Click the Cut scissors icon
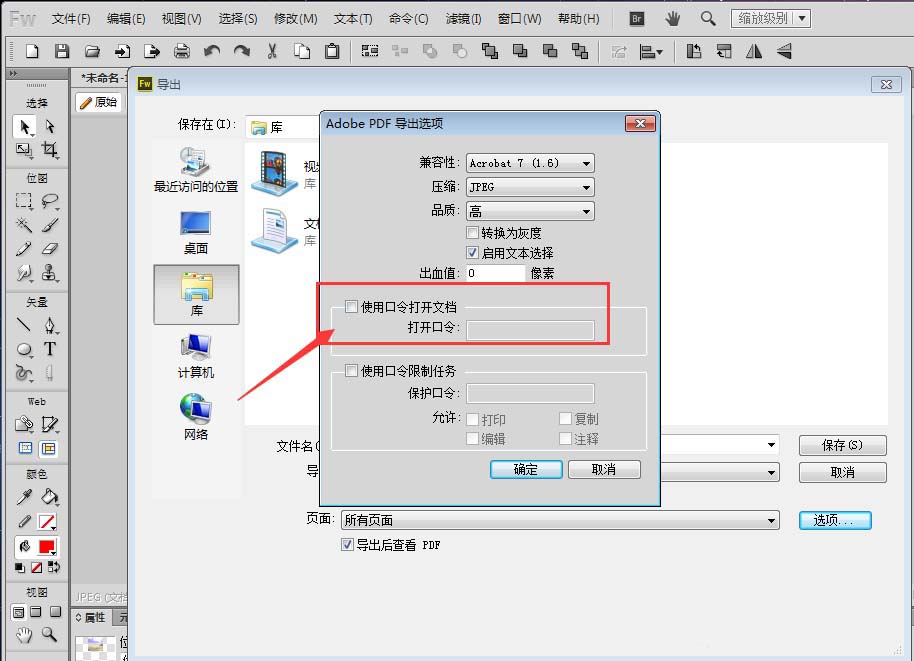The width and height of the screenshot is (914, 661). point(272,51)
